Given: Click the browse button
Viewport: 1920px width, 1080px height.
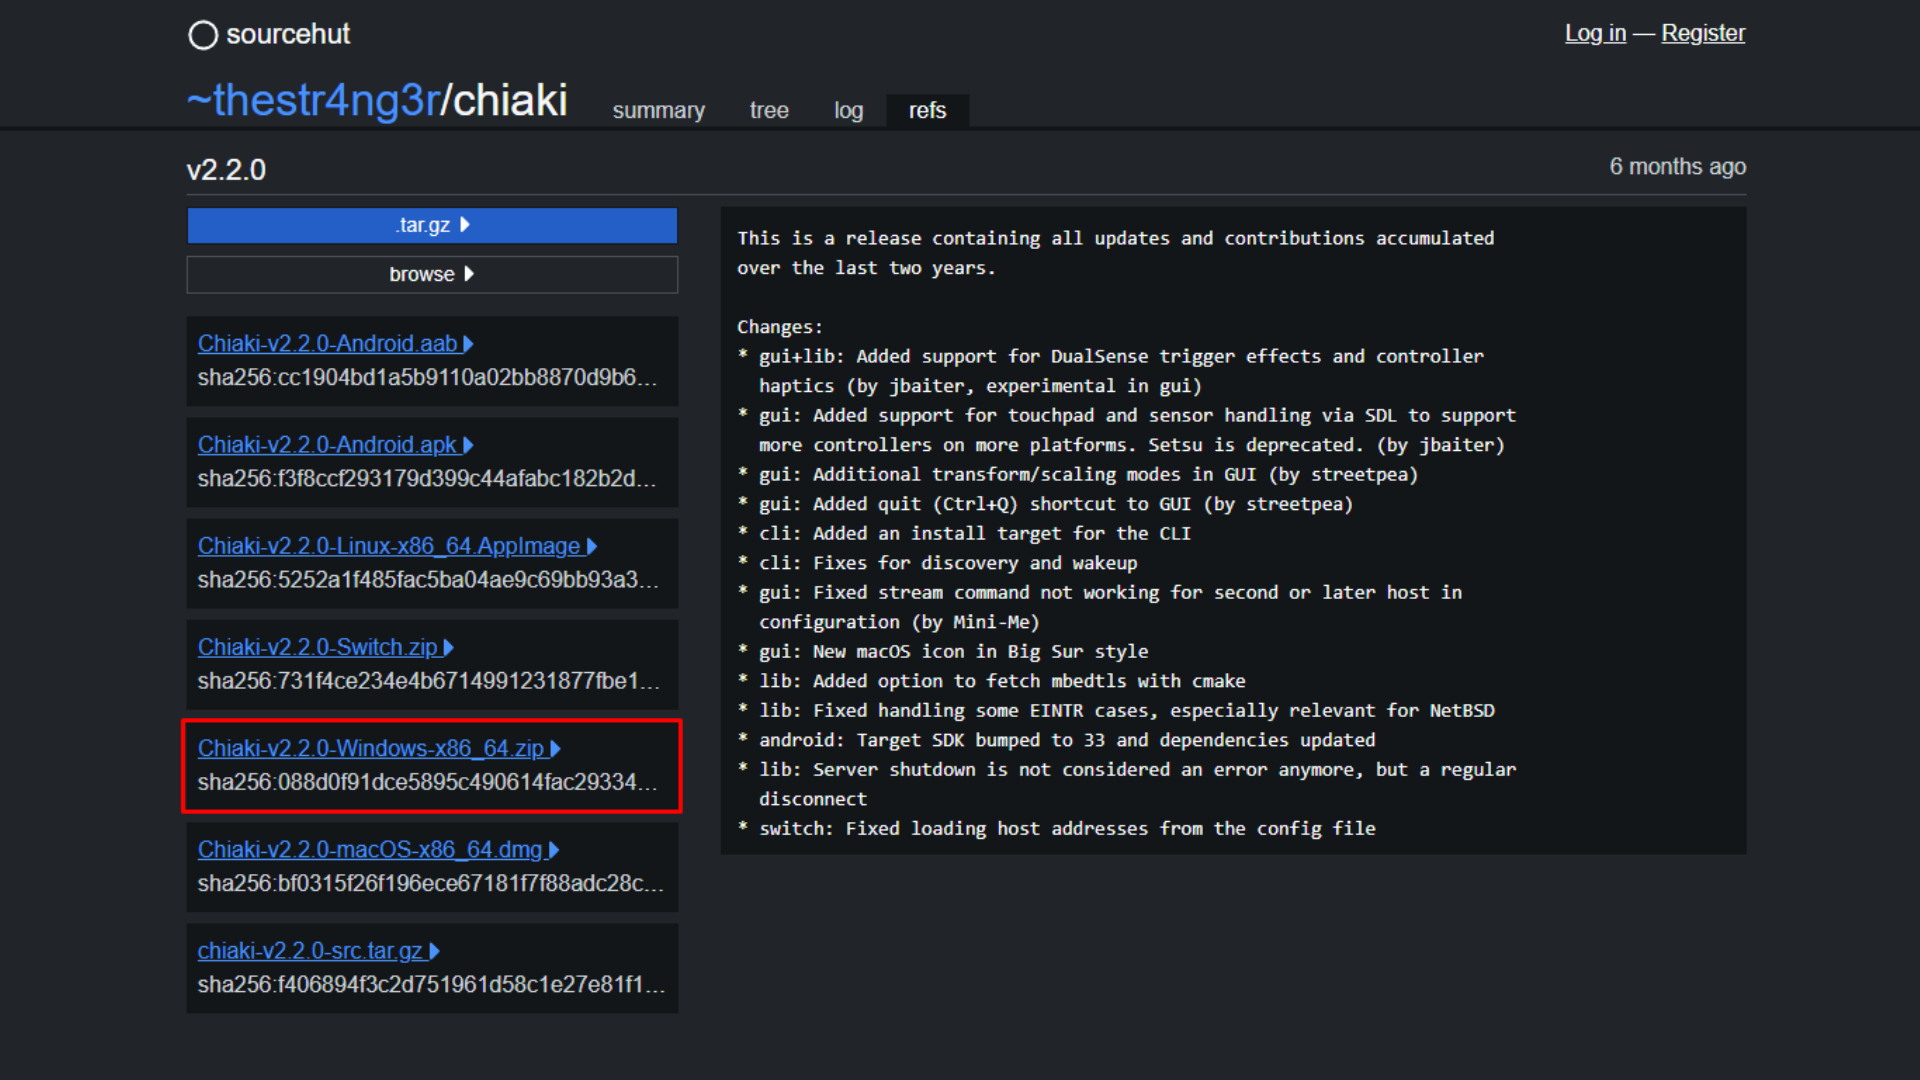Looking at the screenshot, I should tap(432, 274).
